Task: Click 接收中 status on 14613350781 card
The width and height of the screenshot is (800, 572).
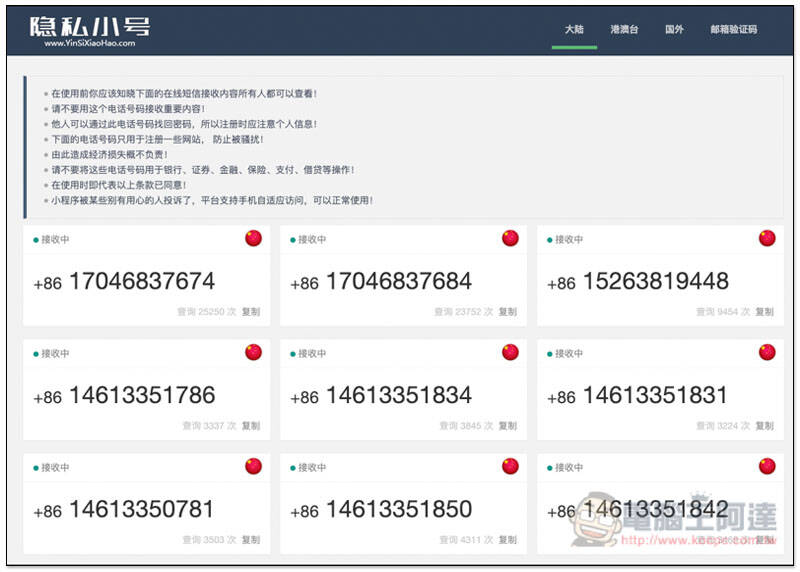Action: tap(52, 467)
